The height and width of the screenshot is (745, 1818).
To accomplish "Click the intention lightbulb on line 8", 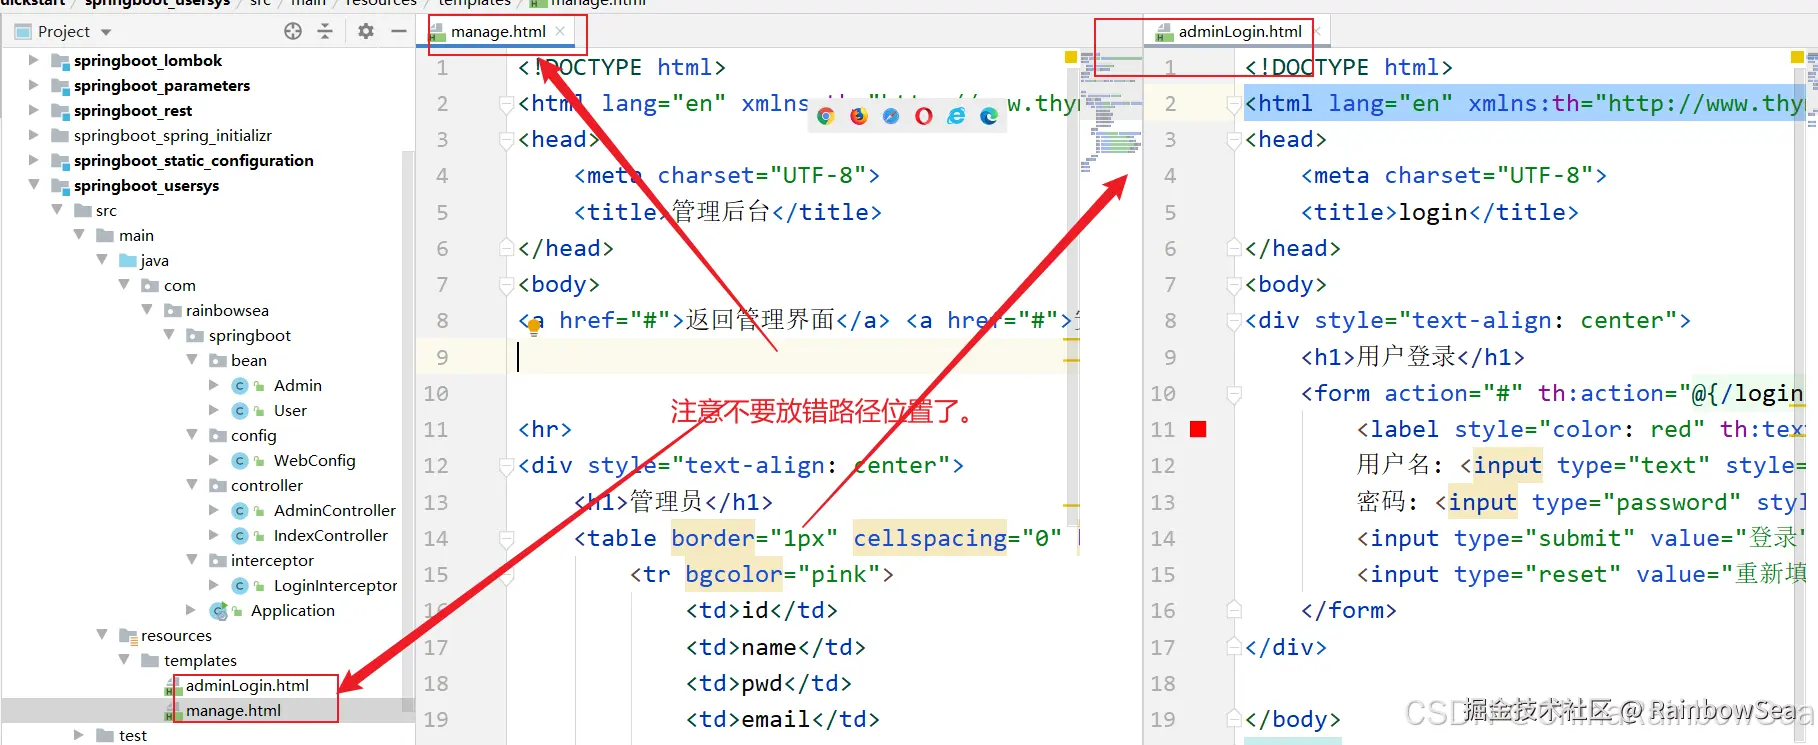I will (534, 327).
